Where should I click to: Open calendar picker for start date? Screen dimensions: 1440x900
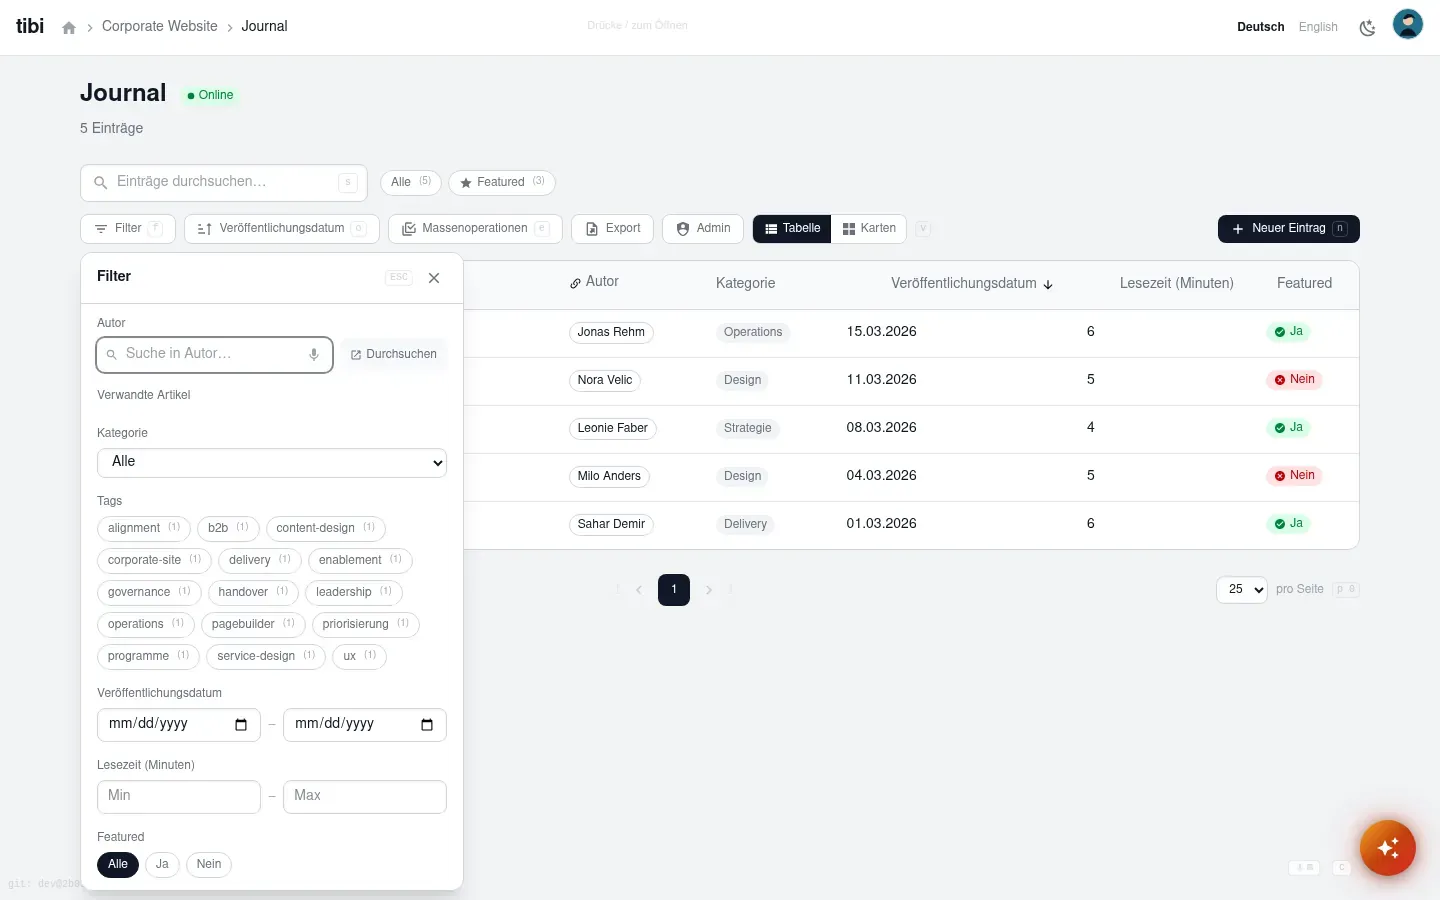241,724
